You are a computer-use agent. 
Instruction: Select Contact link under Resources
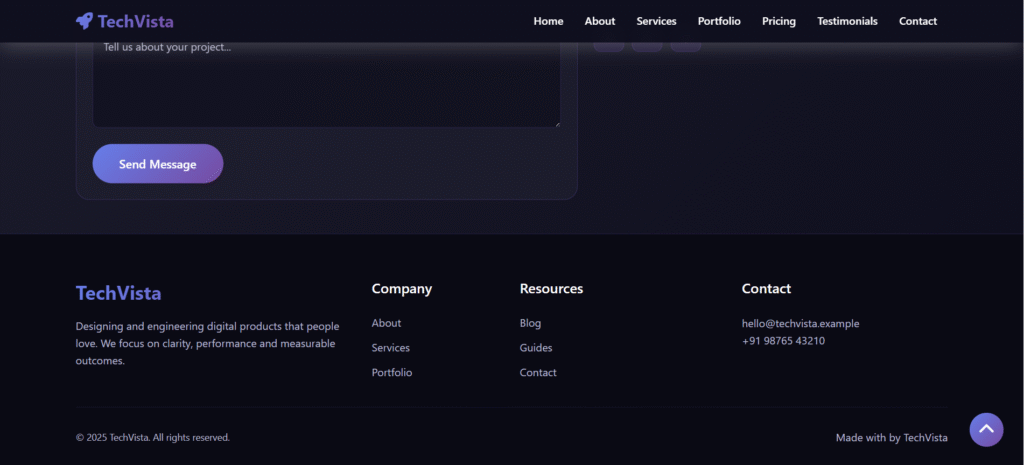point(538,373)
